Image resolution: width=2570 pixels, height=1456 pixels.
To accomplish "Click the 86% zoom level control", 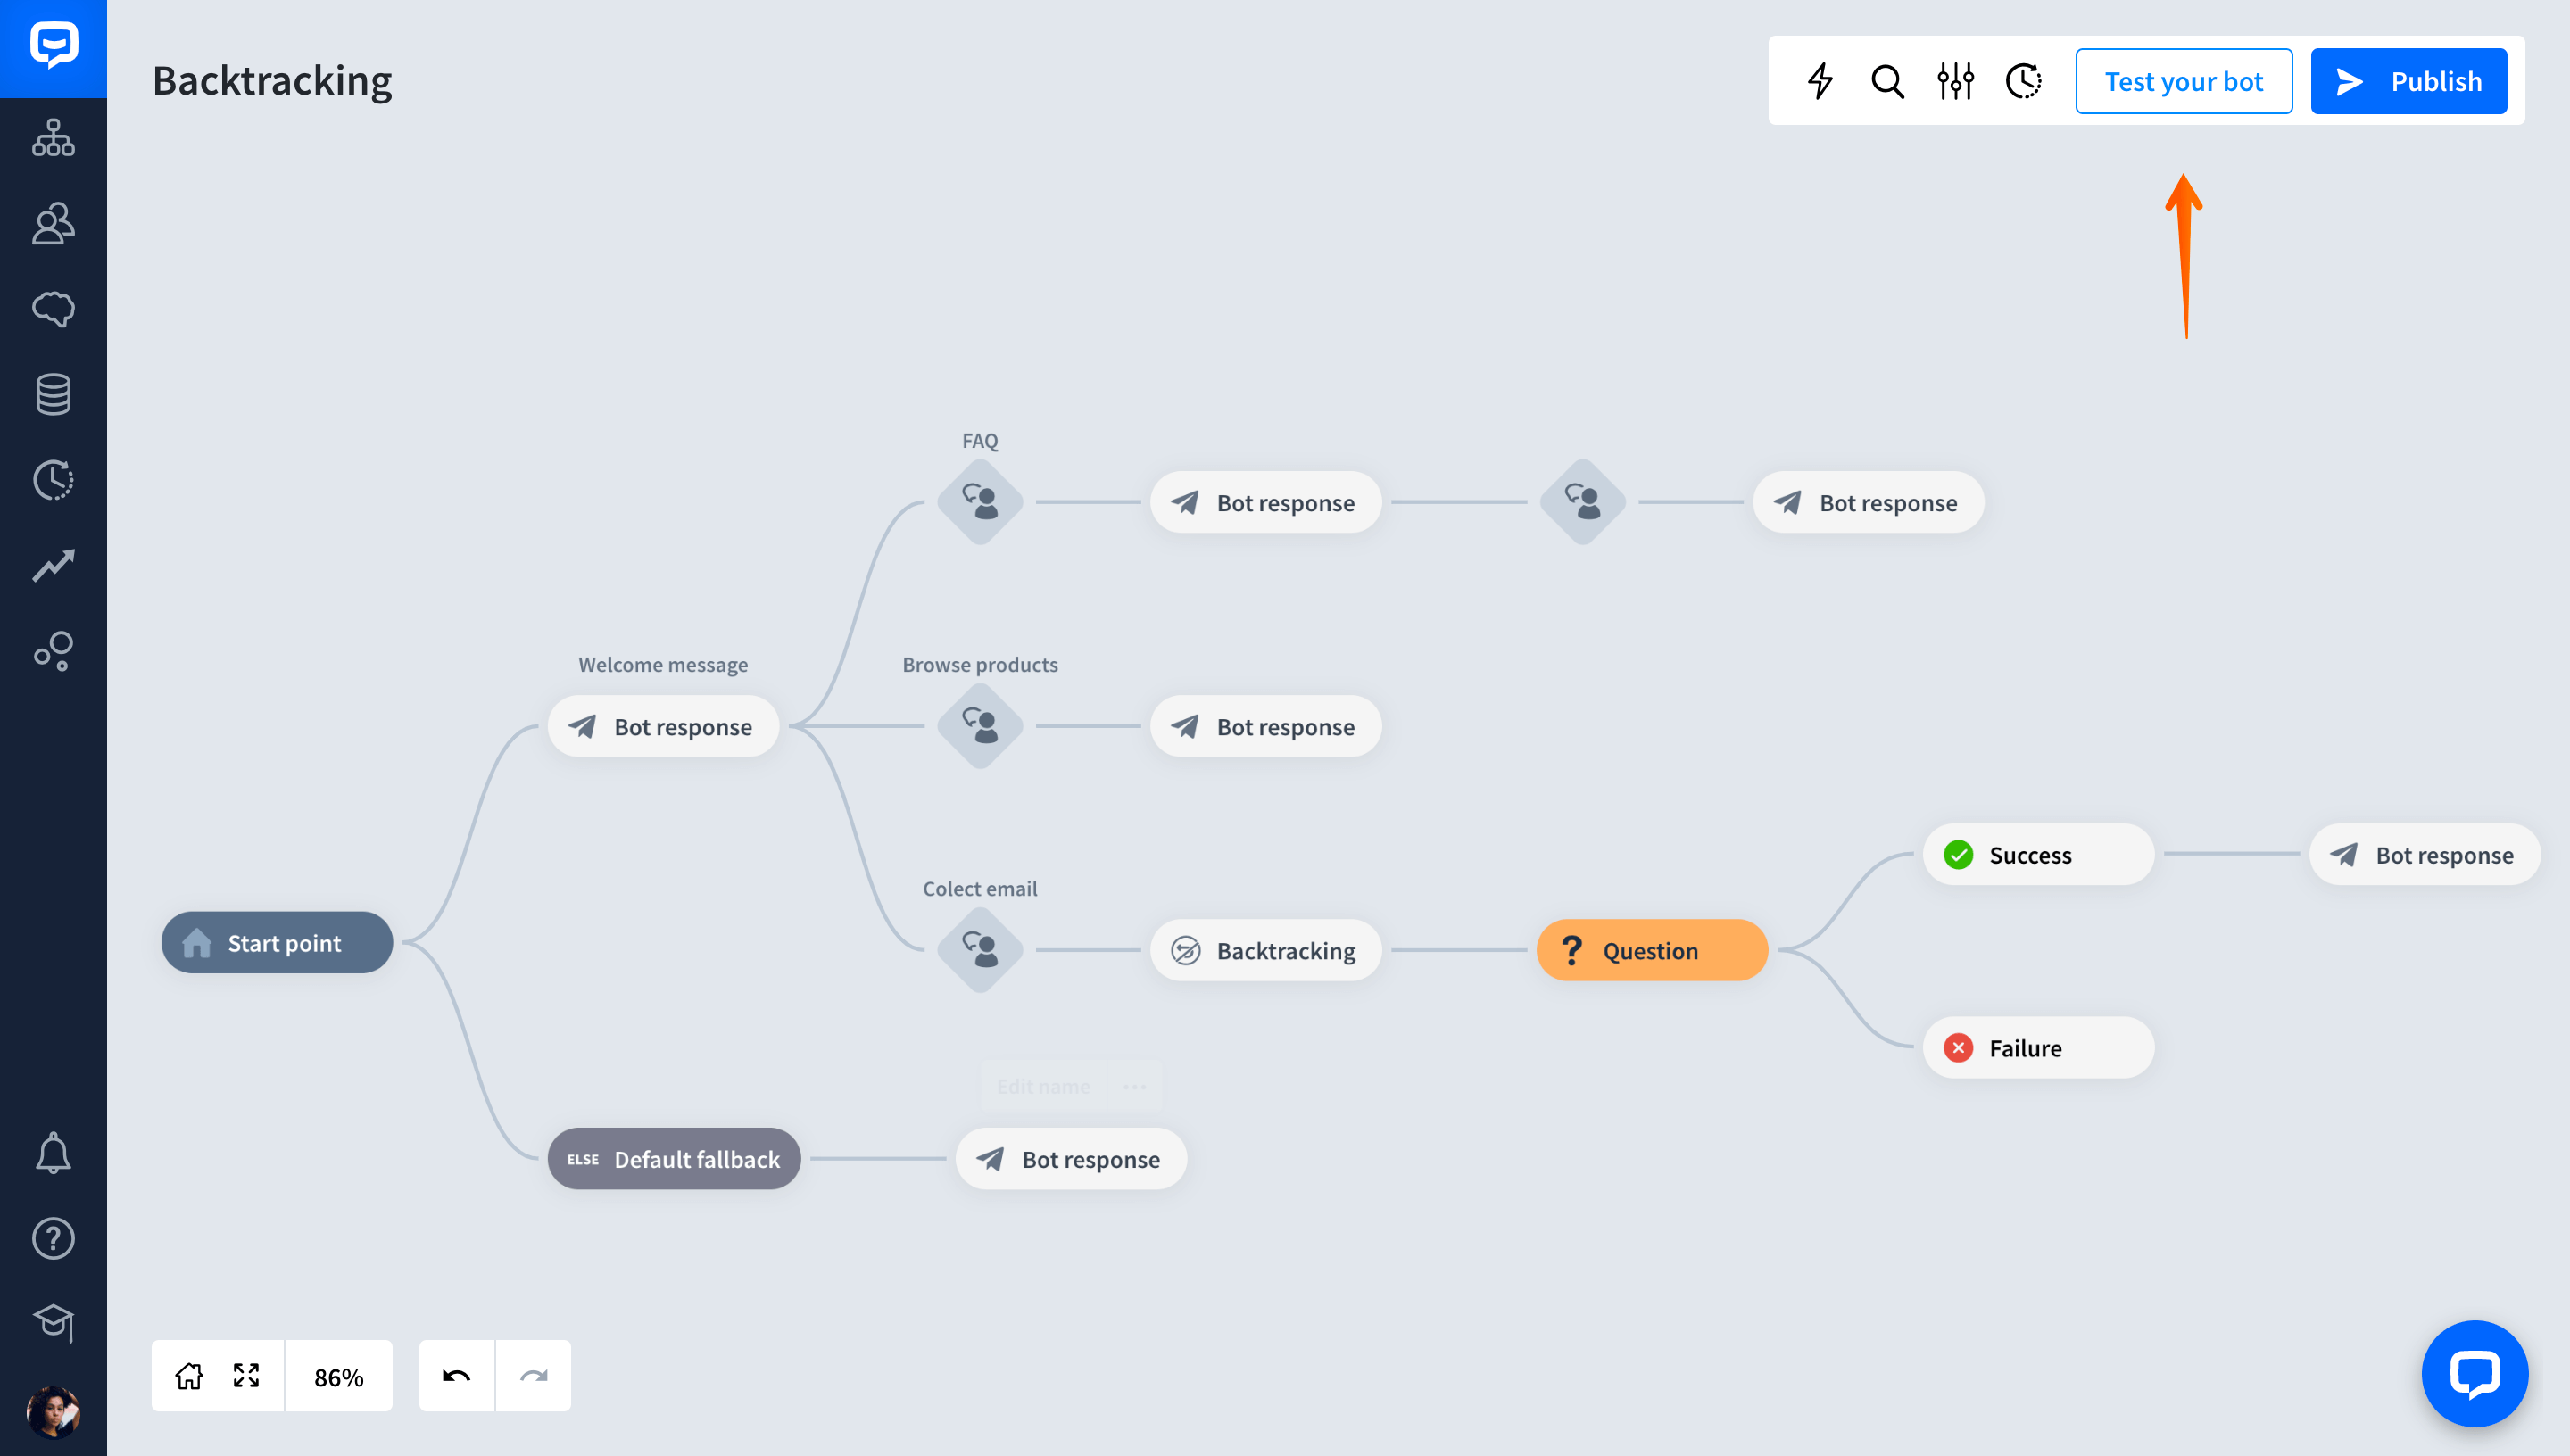I will pyautogui.click(x=338, y=1377).
